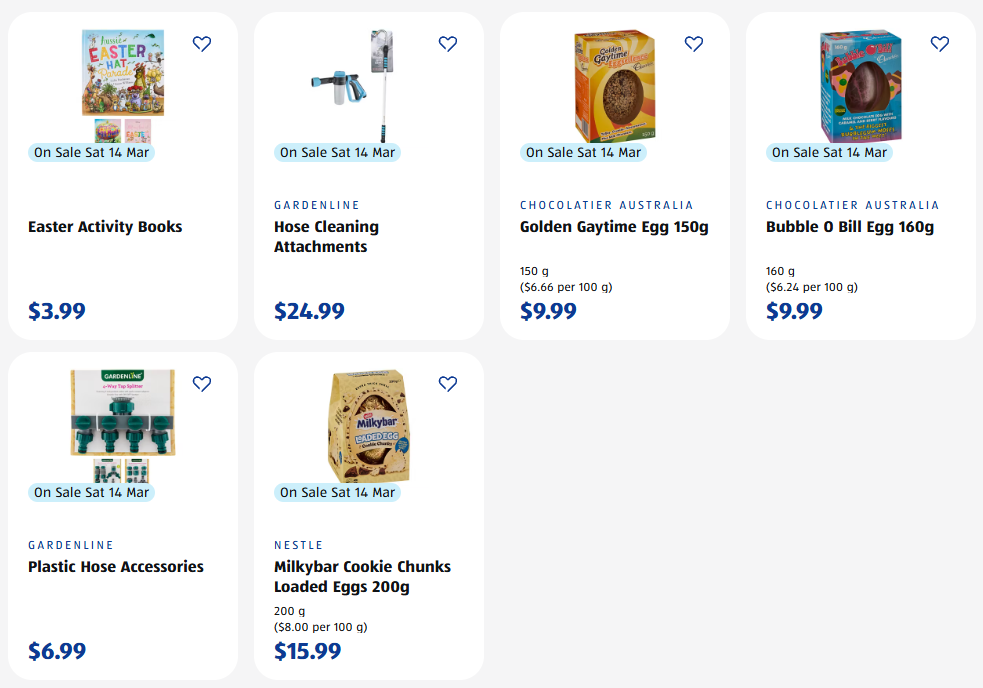The image size is (983, 688).
Task: Open Golden Gaytime Egg box image
Action: point(614,85)
